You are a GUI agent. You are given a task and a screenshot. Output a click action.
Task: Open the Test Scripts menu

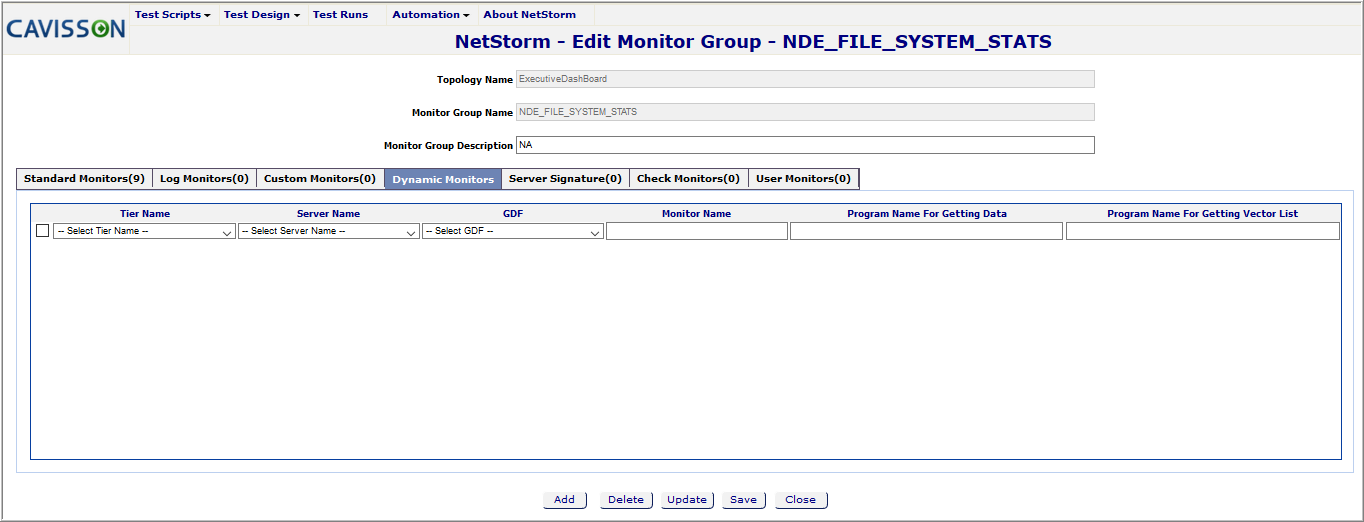pyautogui.click(x=172, y=15)
